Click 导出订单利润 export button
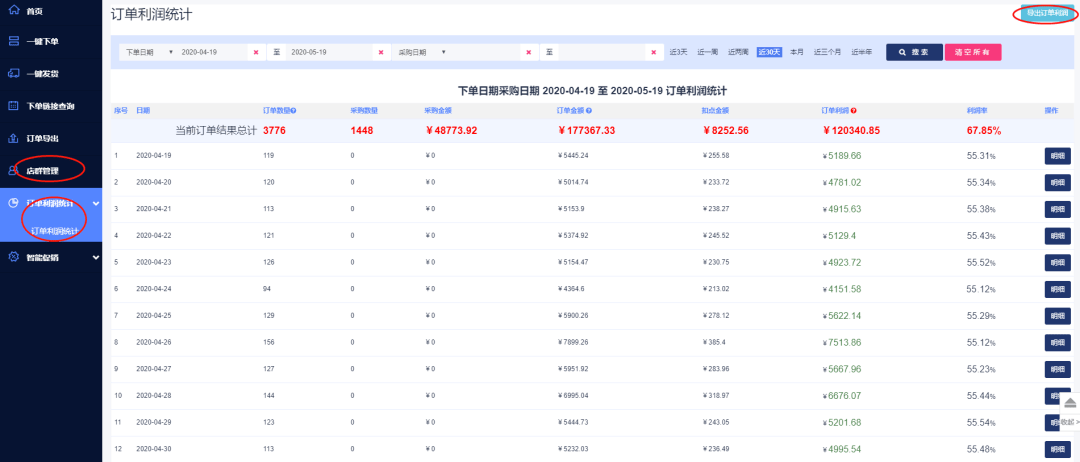 coord(1045,14)
